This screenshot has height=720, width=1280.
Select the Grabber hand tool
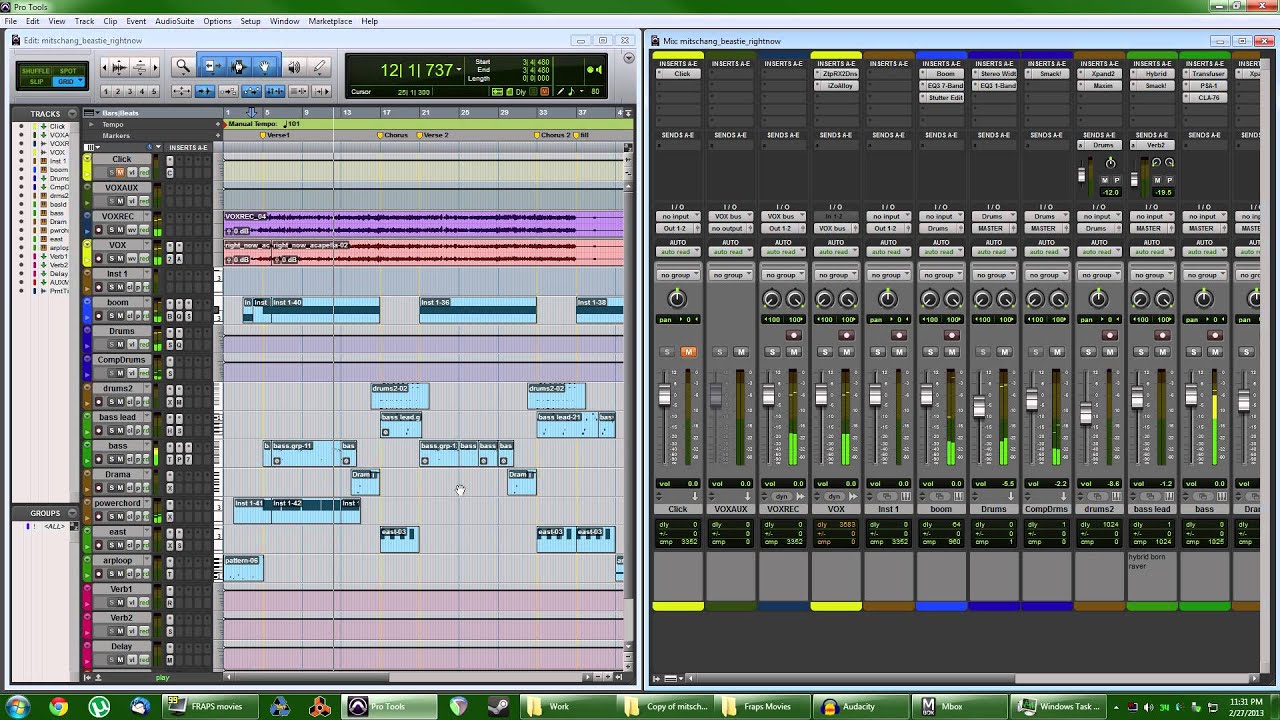pyautogui.click(x=265, y=67)
